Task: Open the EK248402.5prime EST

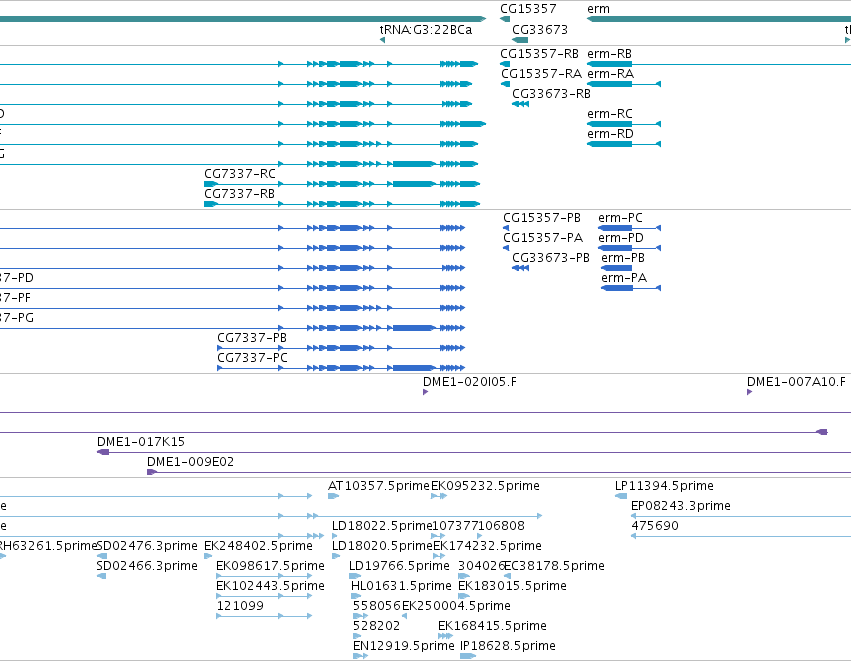Action: [208, 556]
